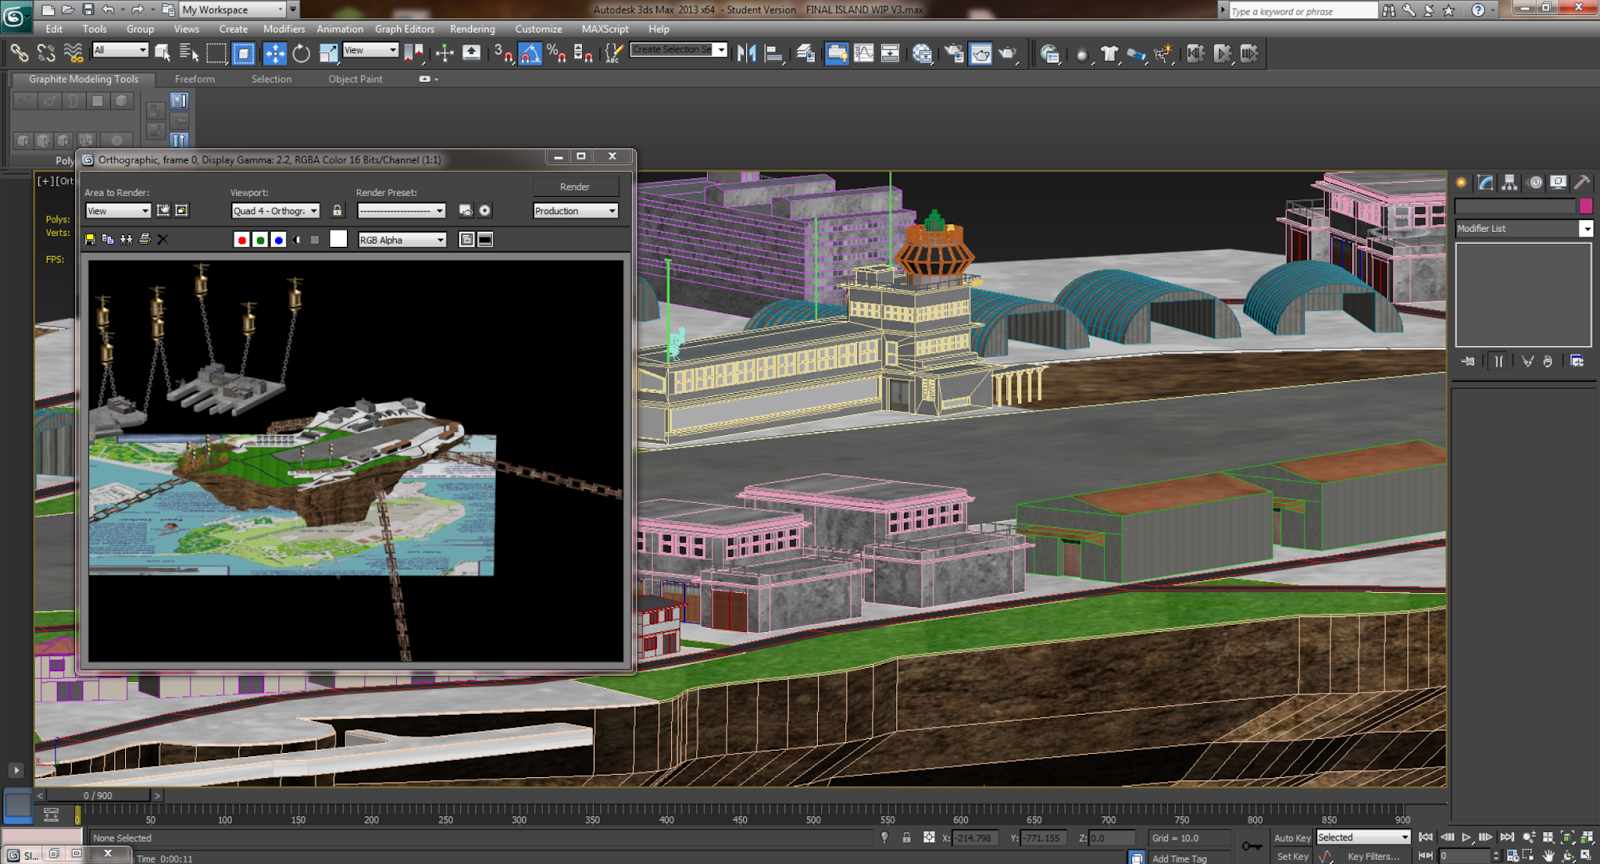1600x864 pixels.
Task: Click the Select and Link chain icon
Action: [x=19, y=53]
